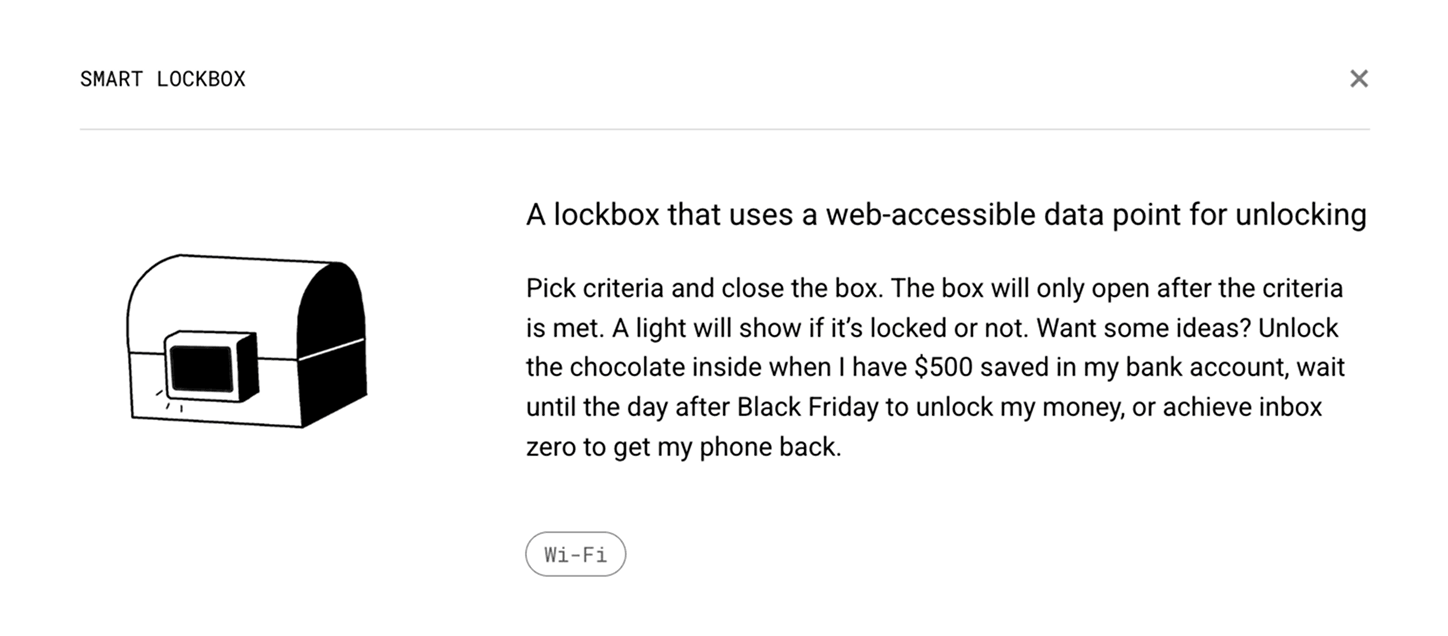Screen dimensions: 1448x636
Task: Click the small display screen on the lockbox drawing
Action: [x=203, y=368]
